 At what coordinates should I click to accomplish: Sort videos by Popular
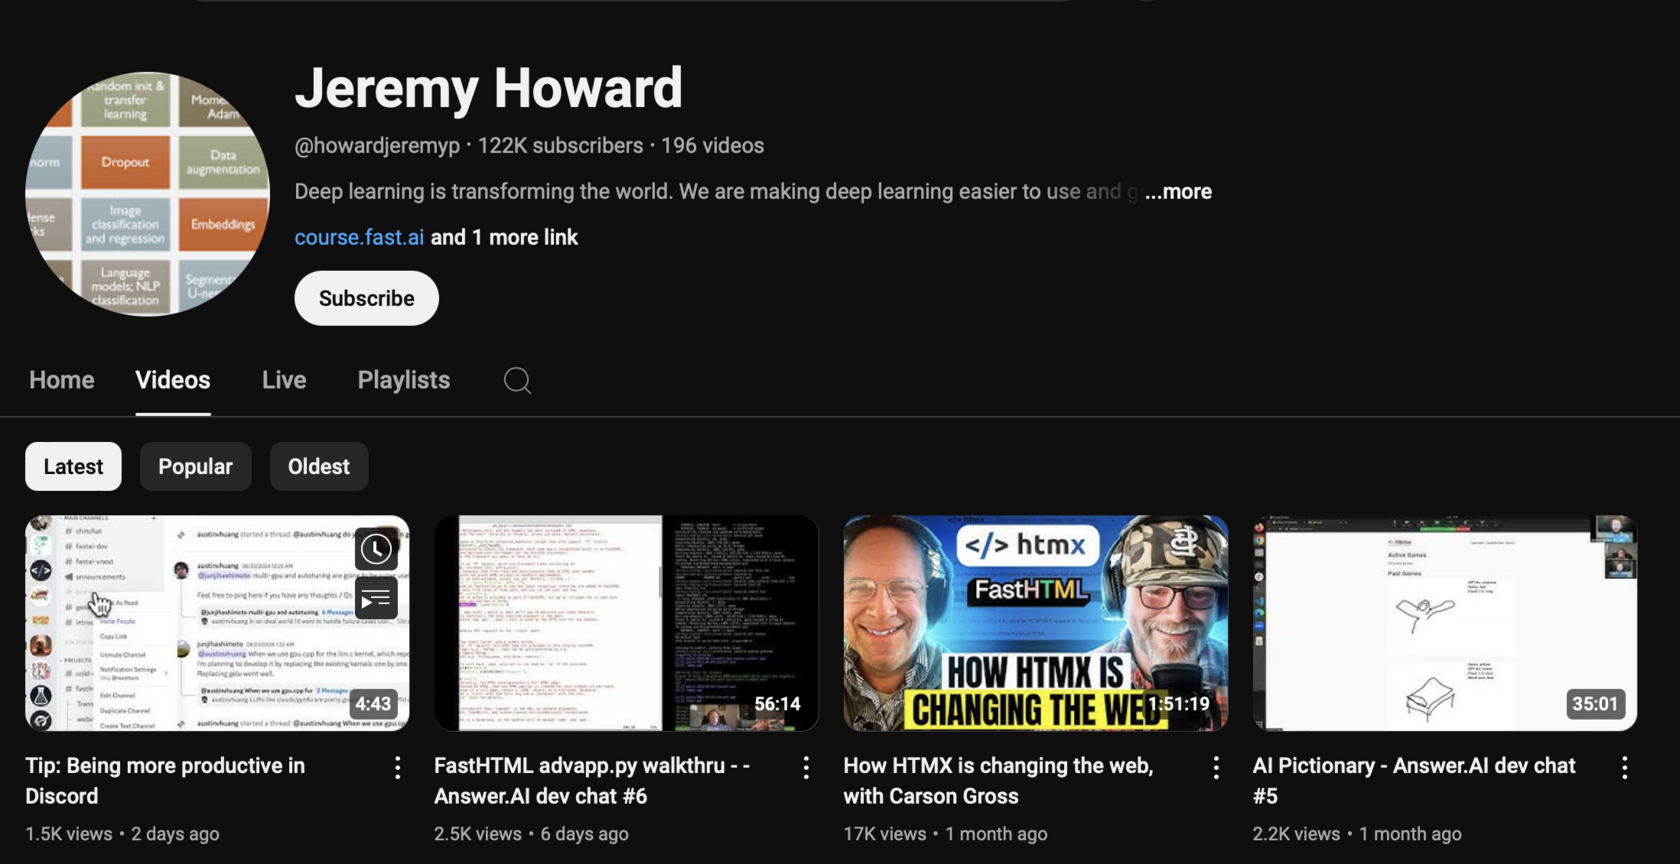point(195,466)
